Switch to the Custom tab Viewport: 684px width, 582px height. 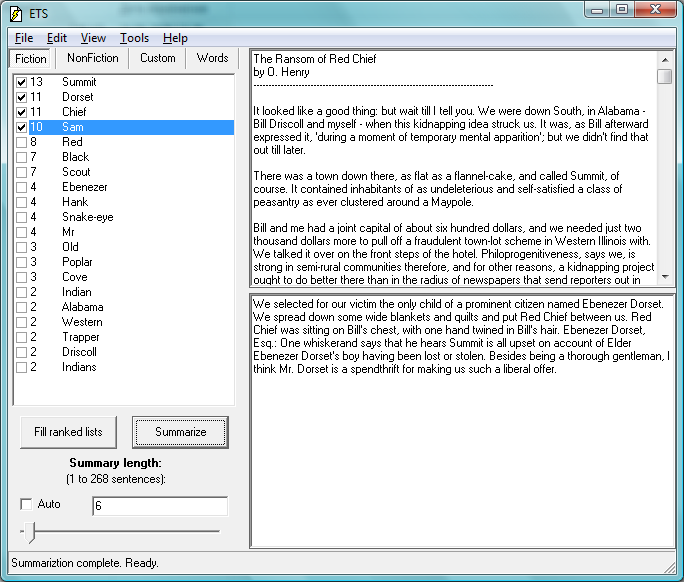pyautogui.click(x=157, y=58)
